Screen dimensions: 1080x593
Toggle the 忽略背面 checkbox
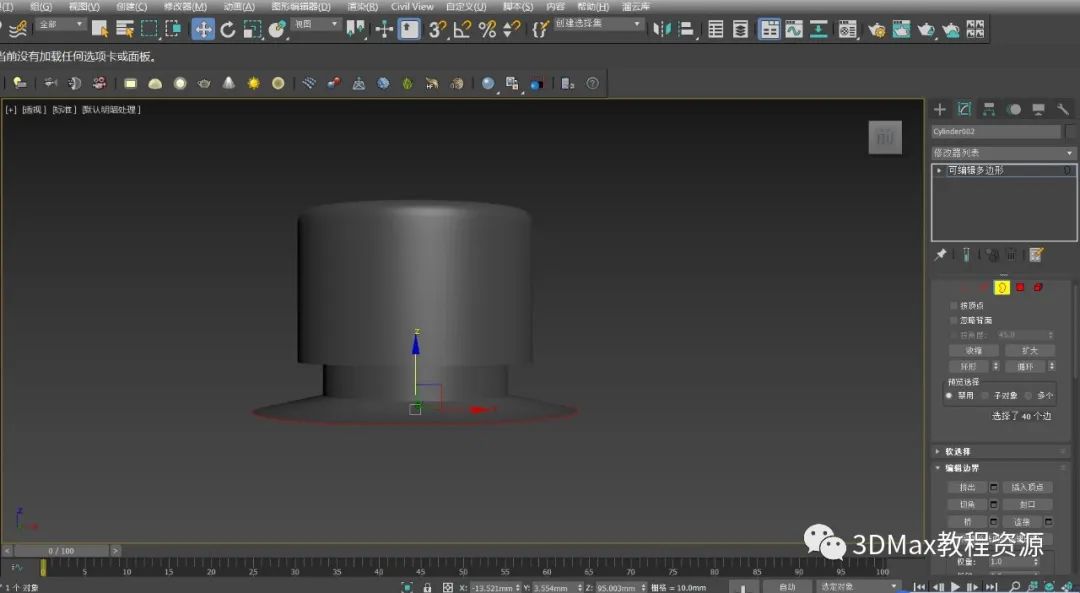pos(953,320)
